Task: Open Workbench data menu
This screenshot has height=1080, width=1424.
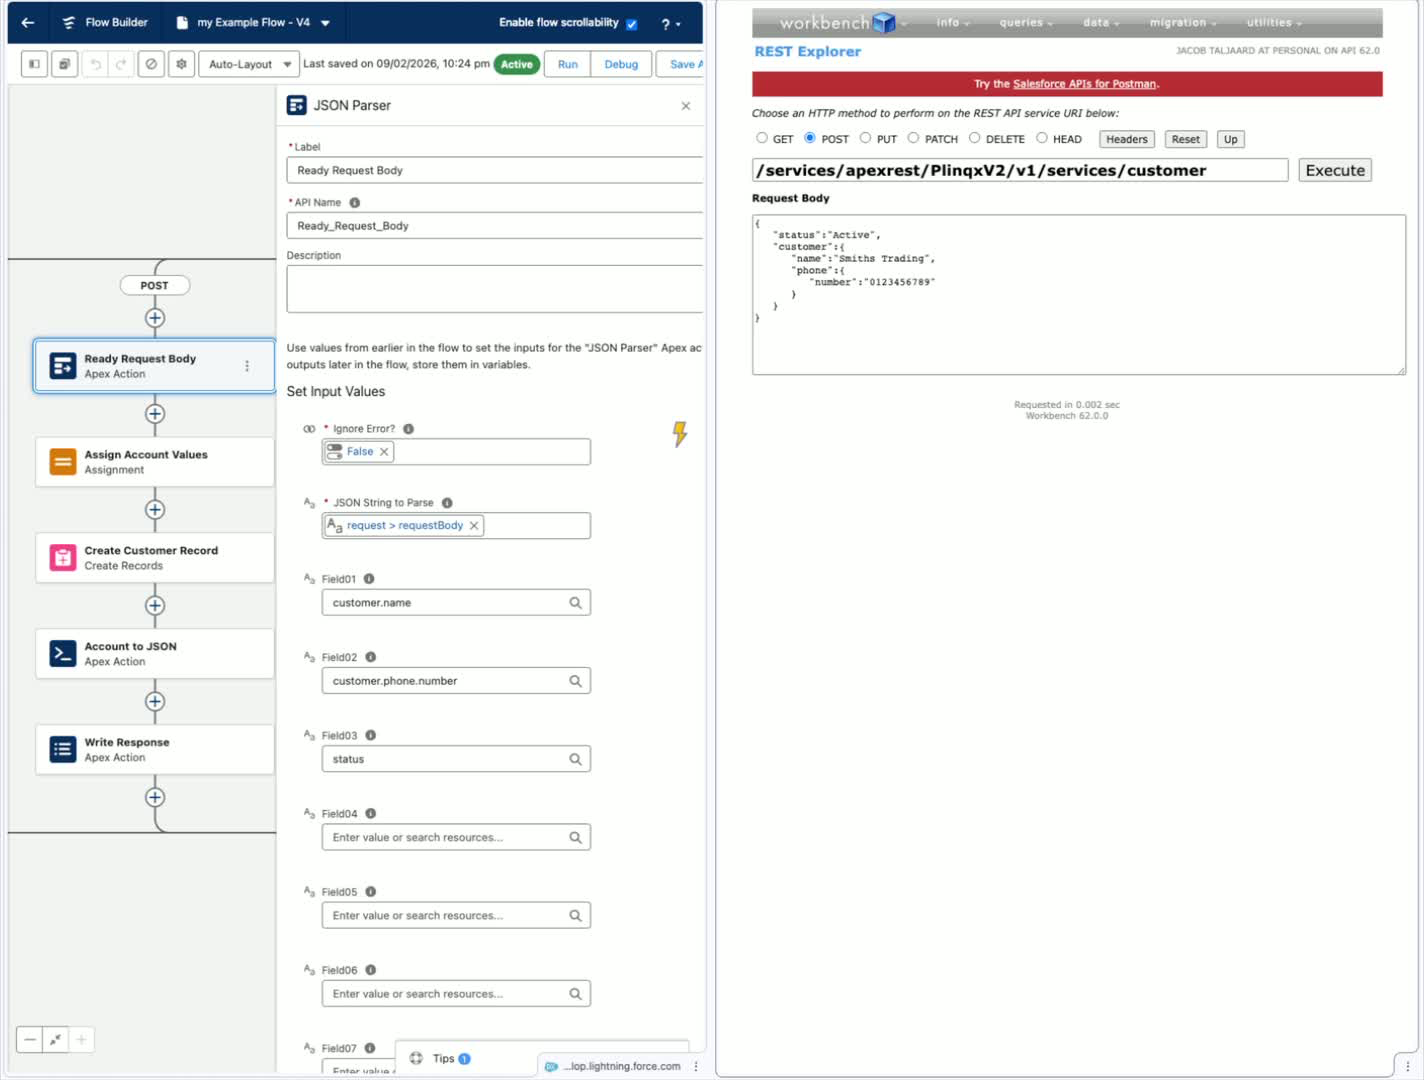Action: click(x=1100, y=22)
